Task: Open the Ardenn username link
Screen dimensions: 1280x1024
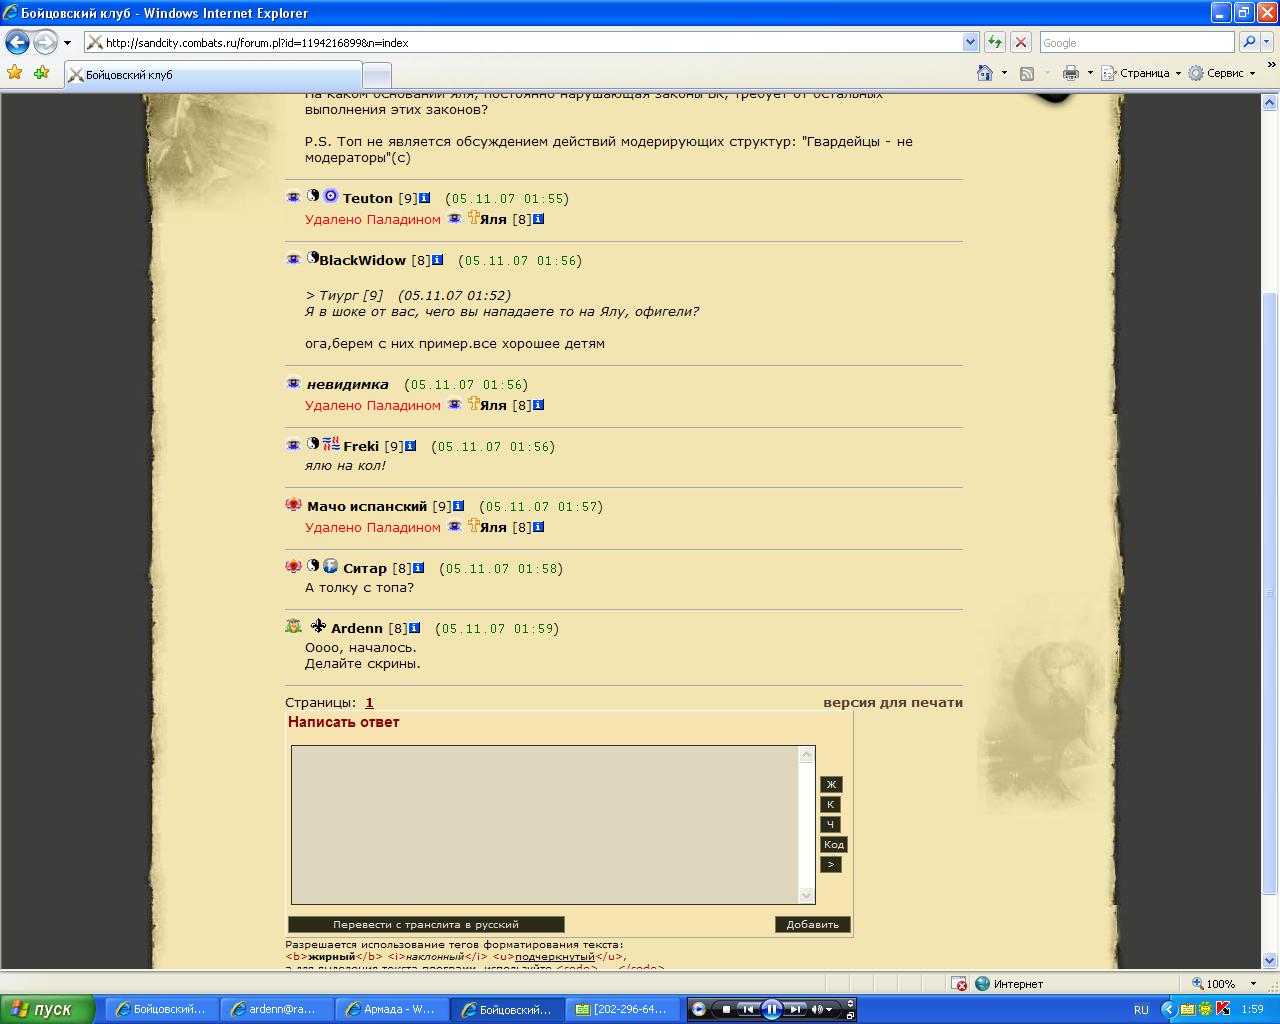Action: point(357,628)
